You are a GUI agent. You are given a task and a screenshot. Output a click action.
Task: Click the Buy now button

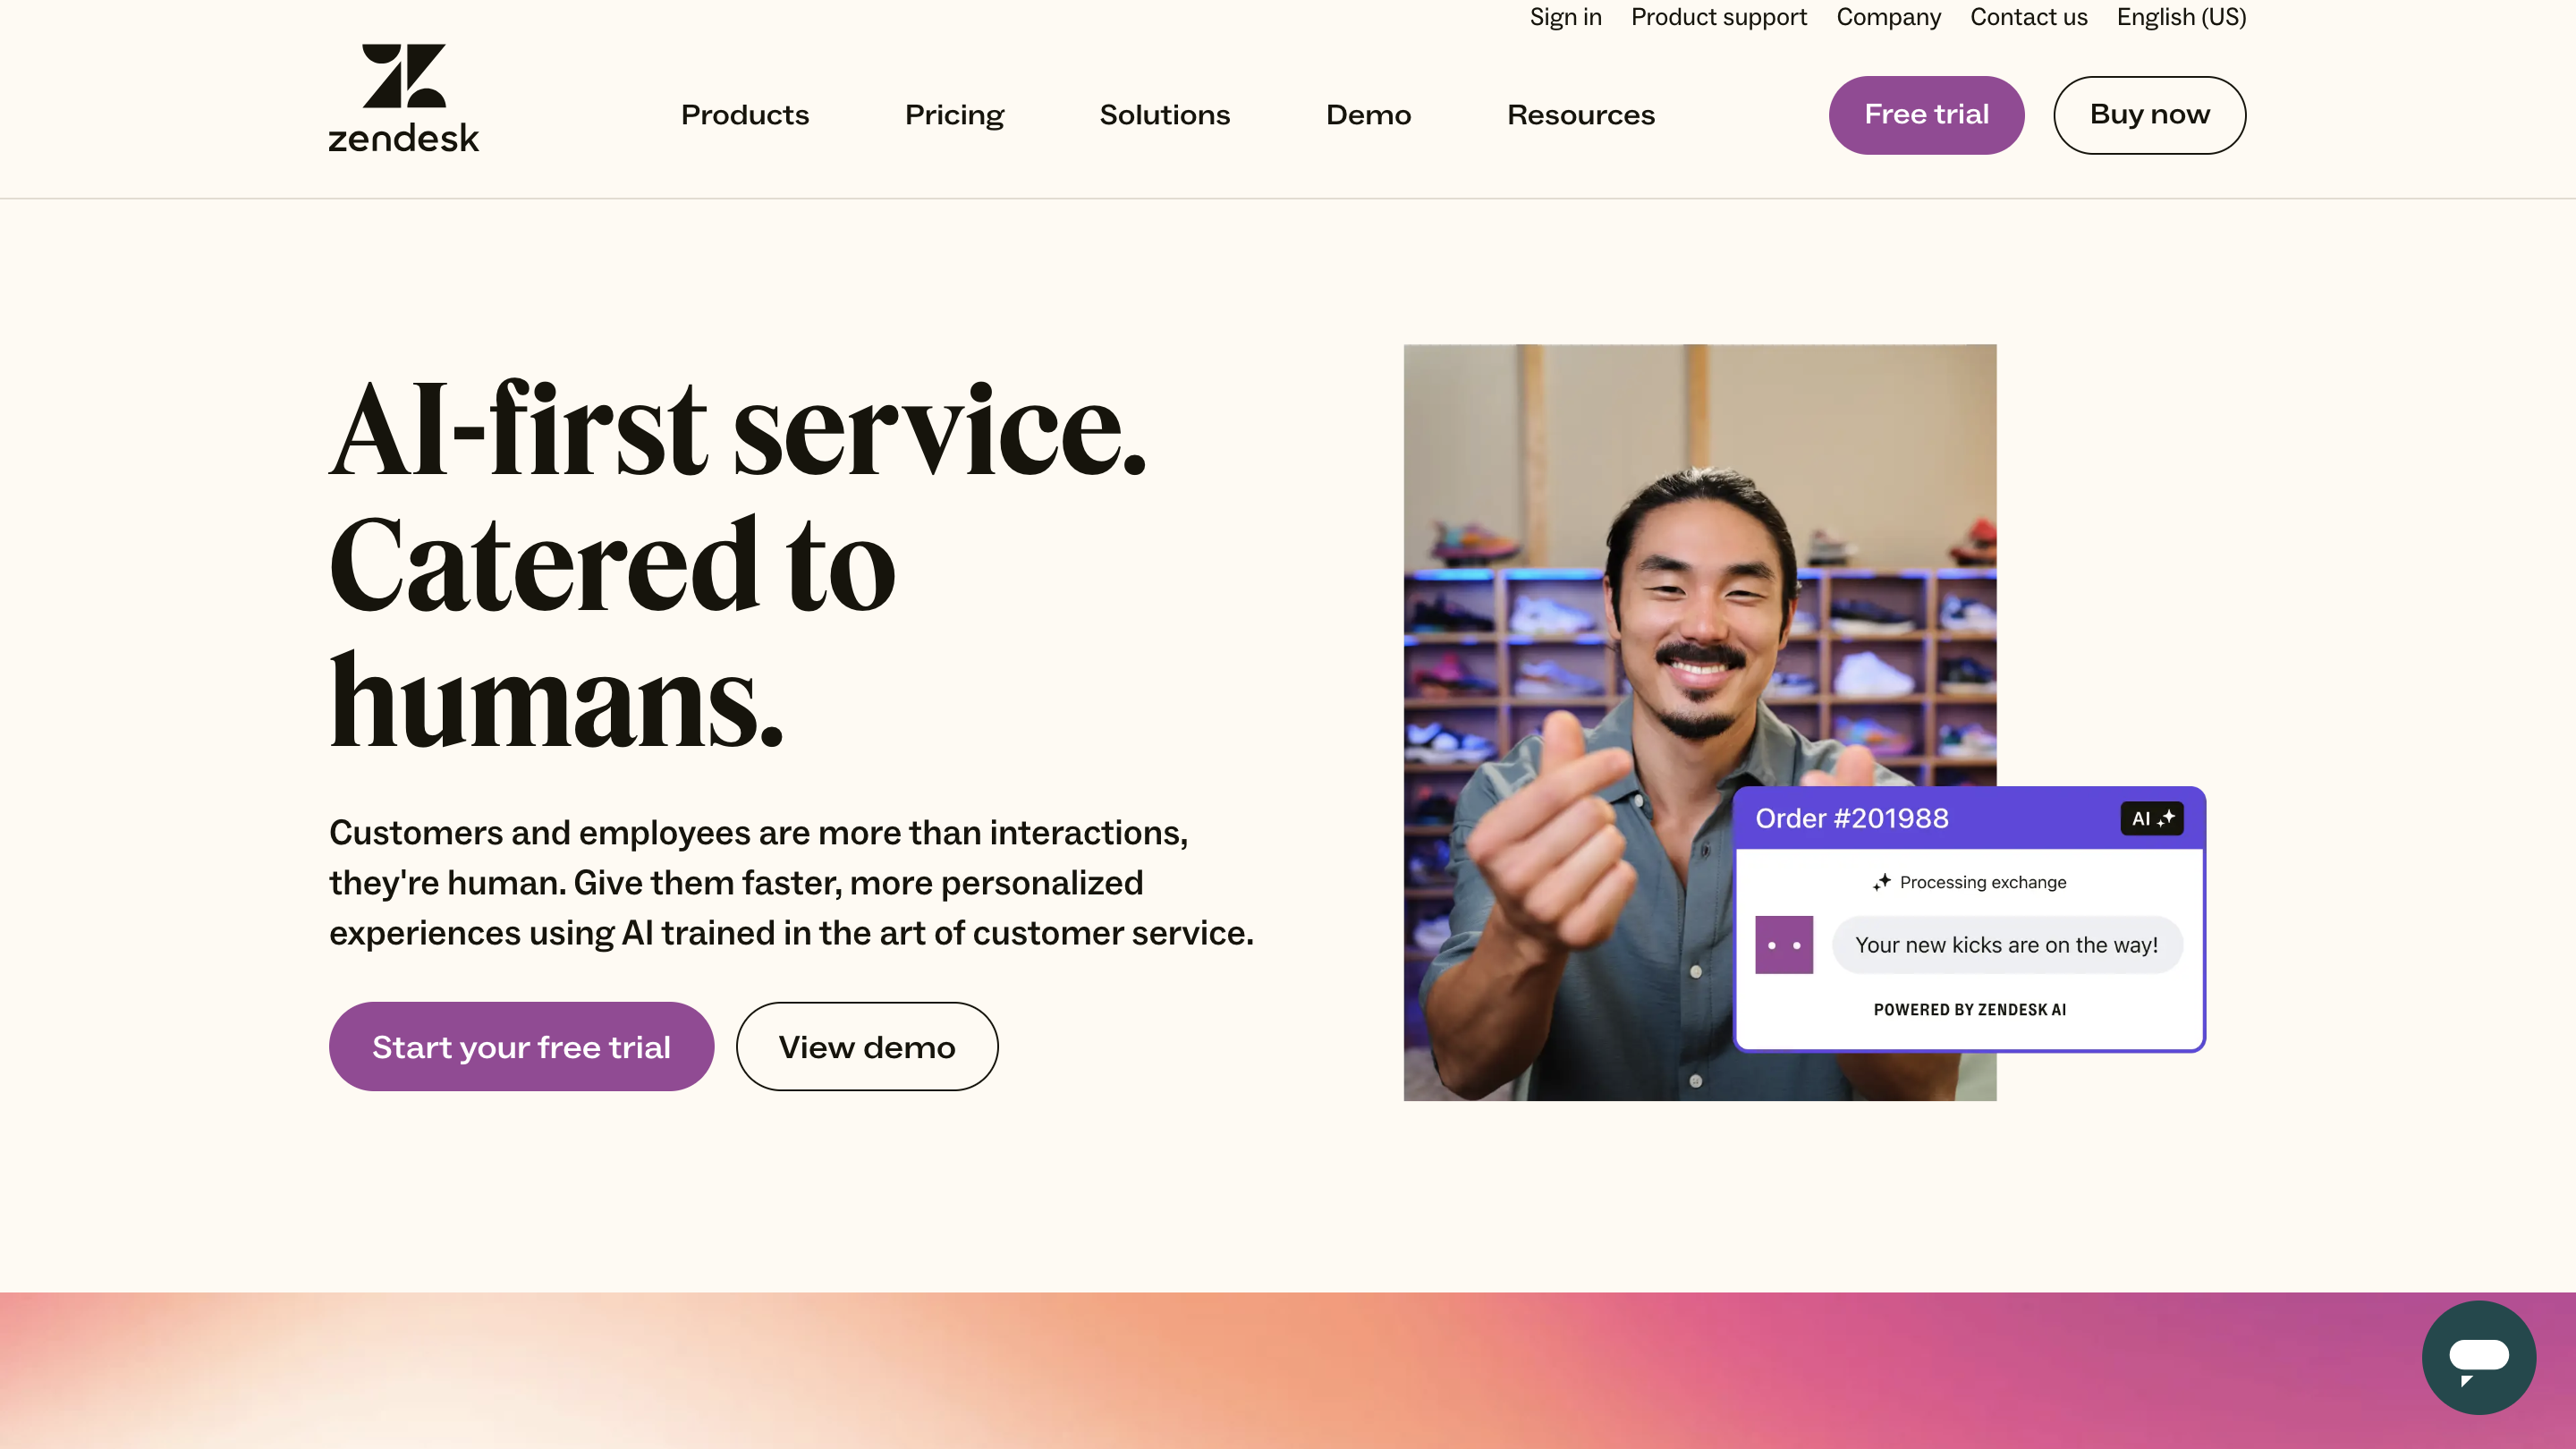click(2149, 115)
